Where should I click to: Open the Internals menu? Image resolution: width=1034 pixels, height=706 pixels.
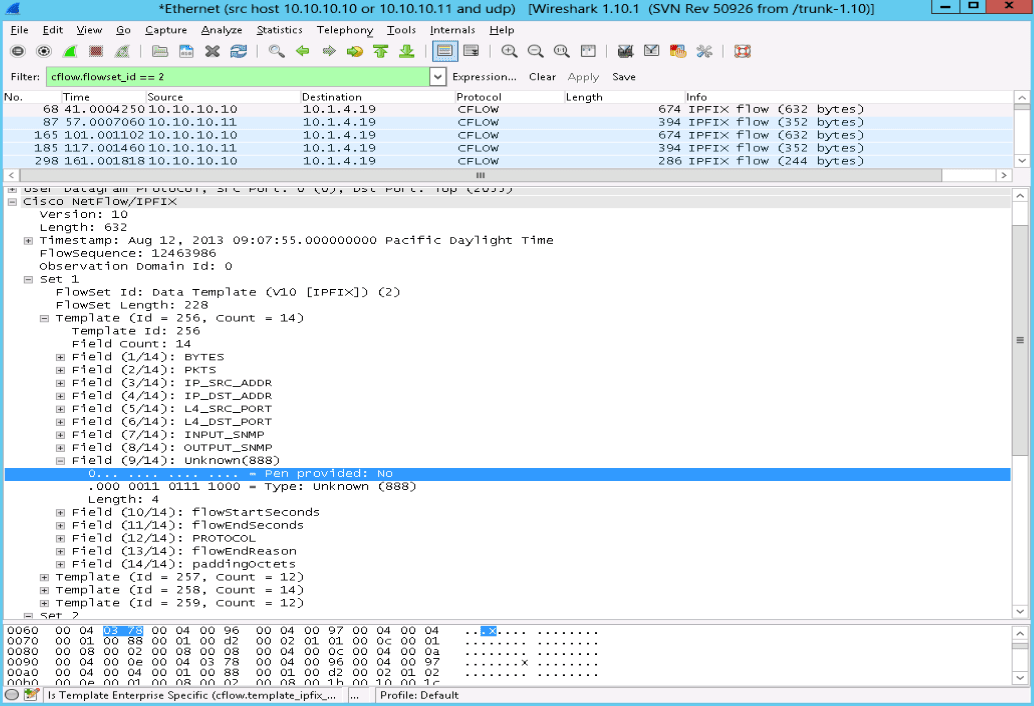(452, 30)
